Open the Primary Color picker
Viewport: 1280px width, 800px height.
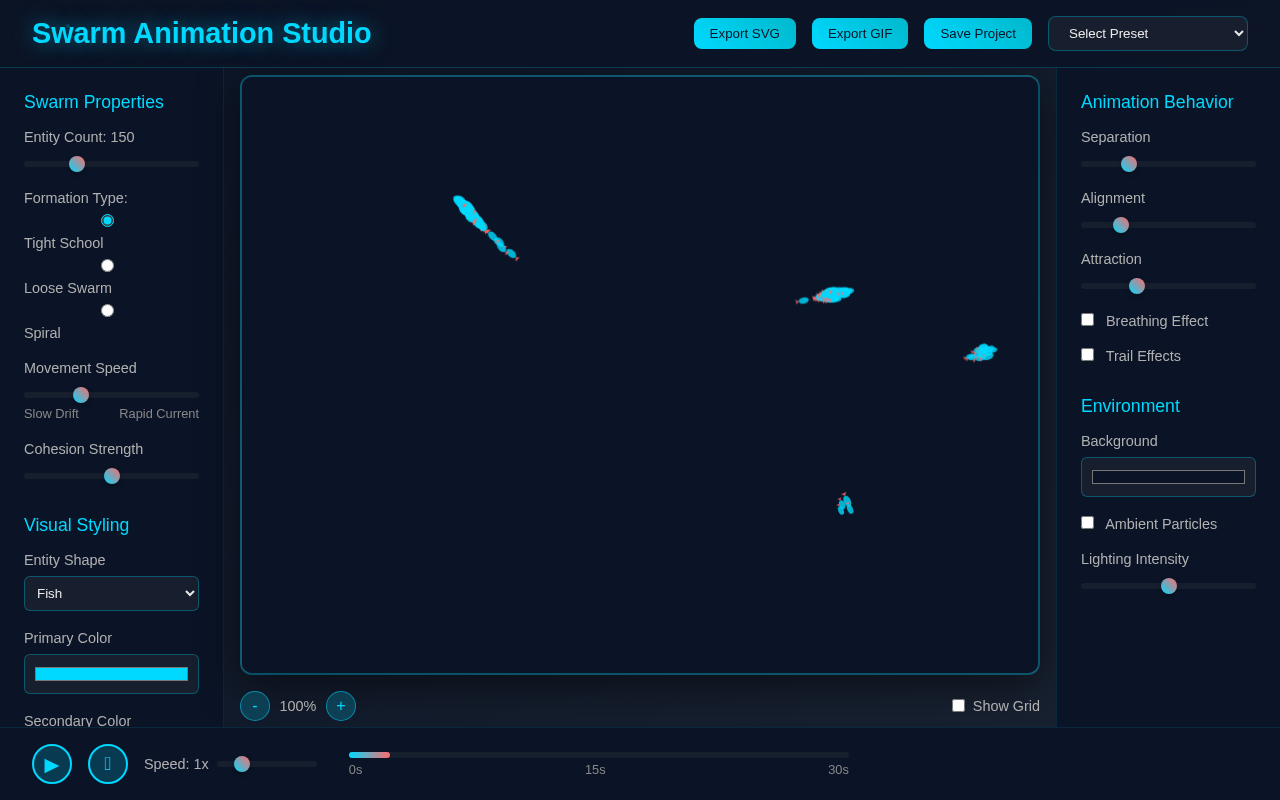tap(111, 674)
